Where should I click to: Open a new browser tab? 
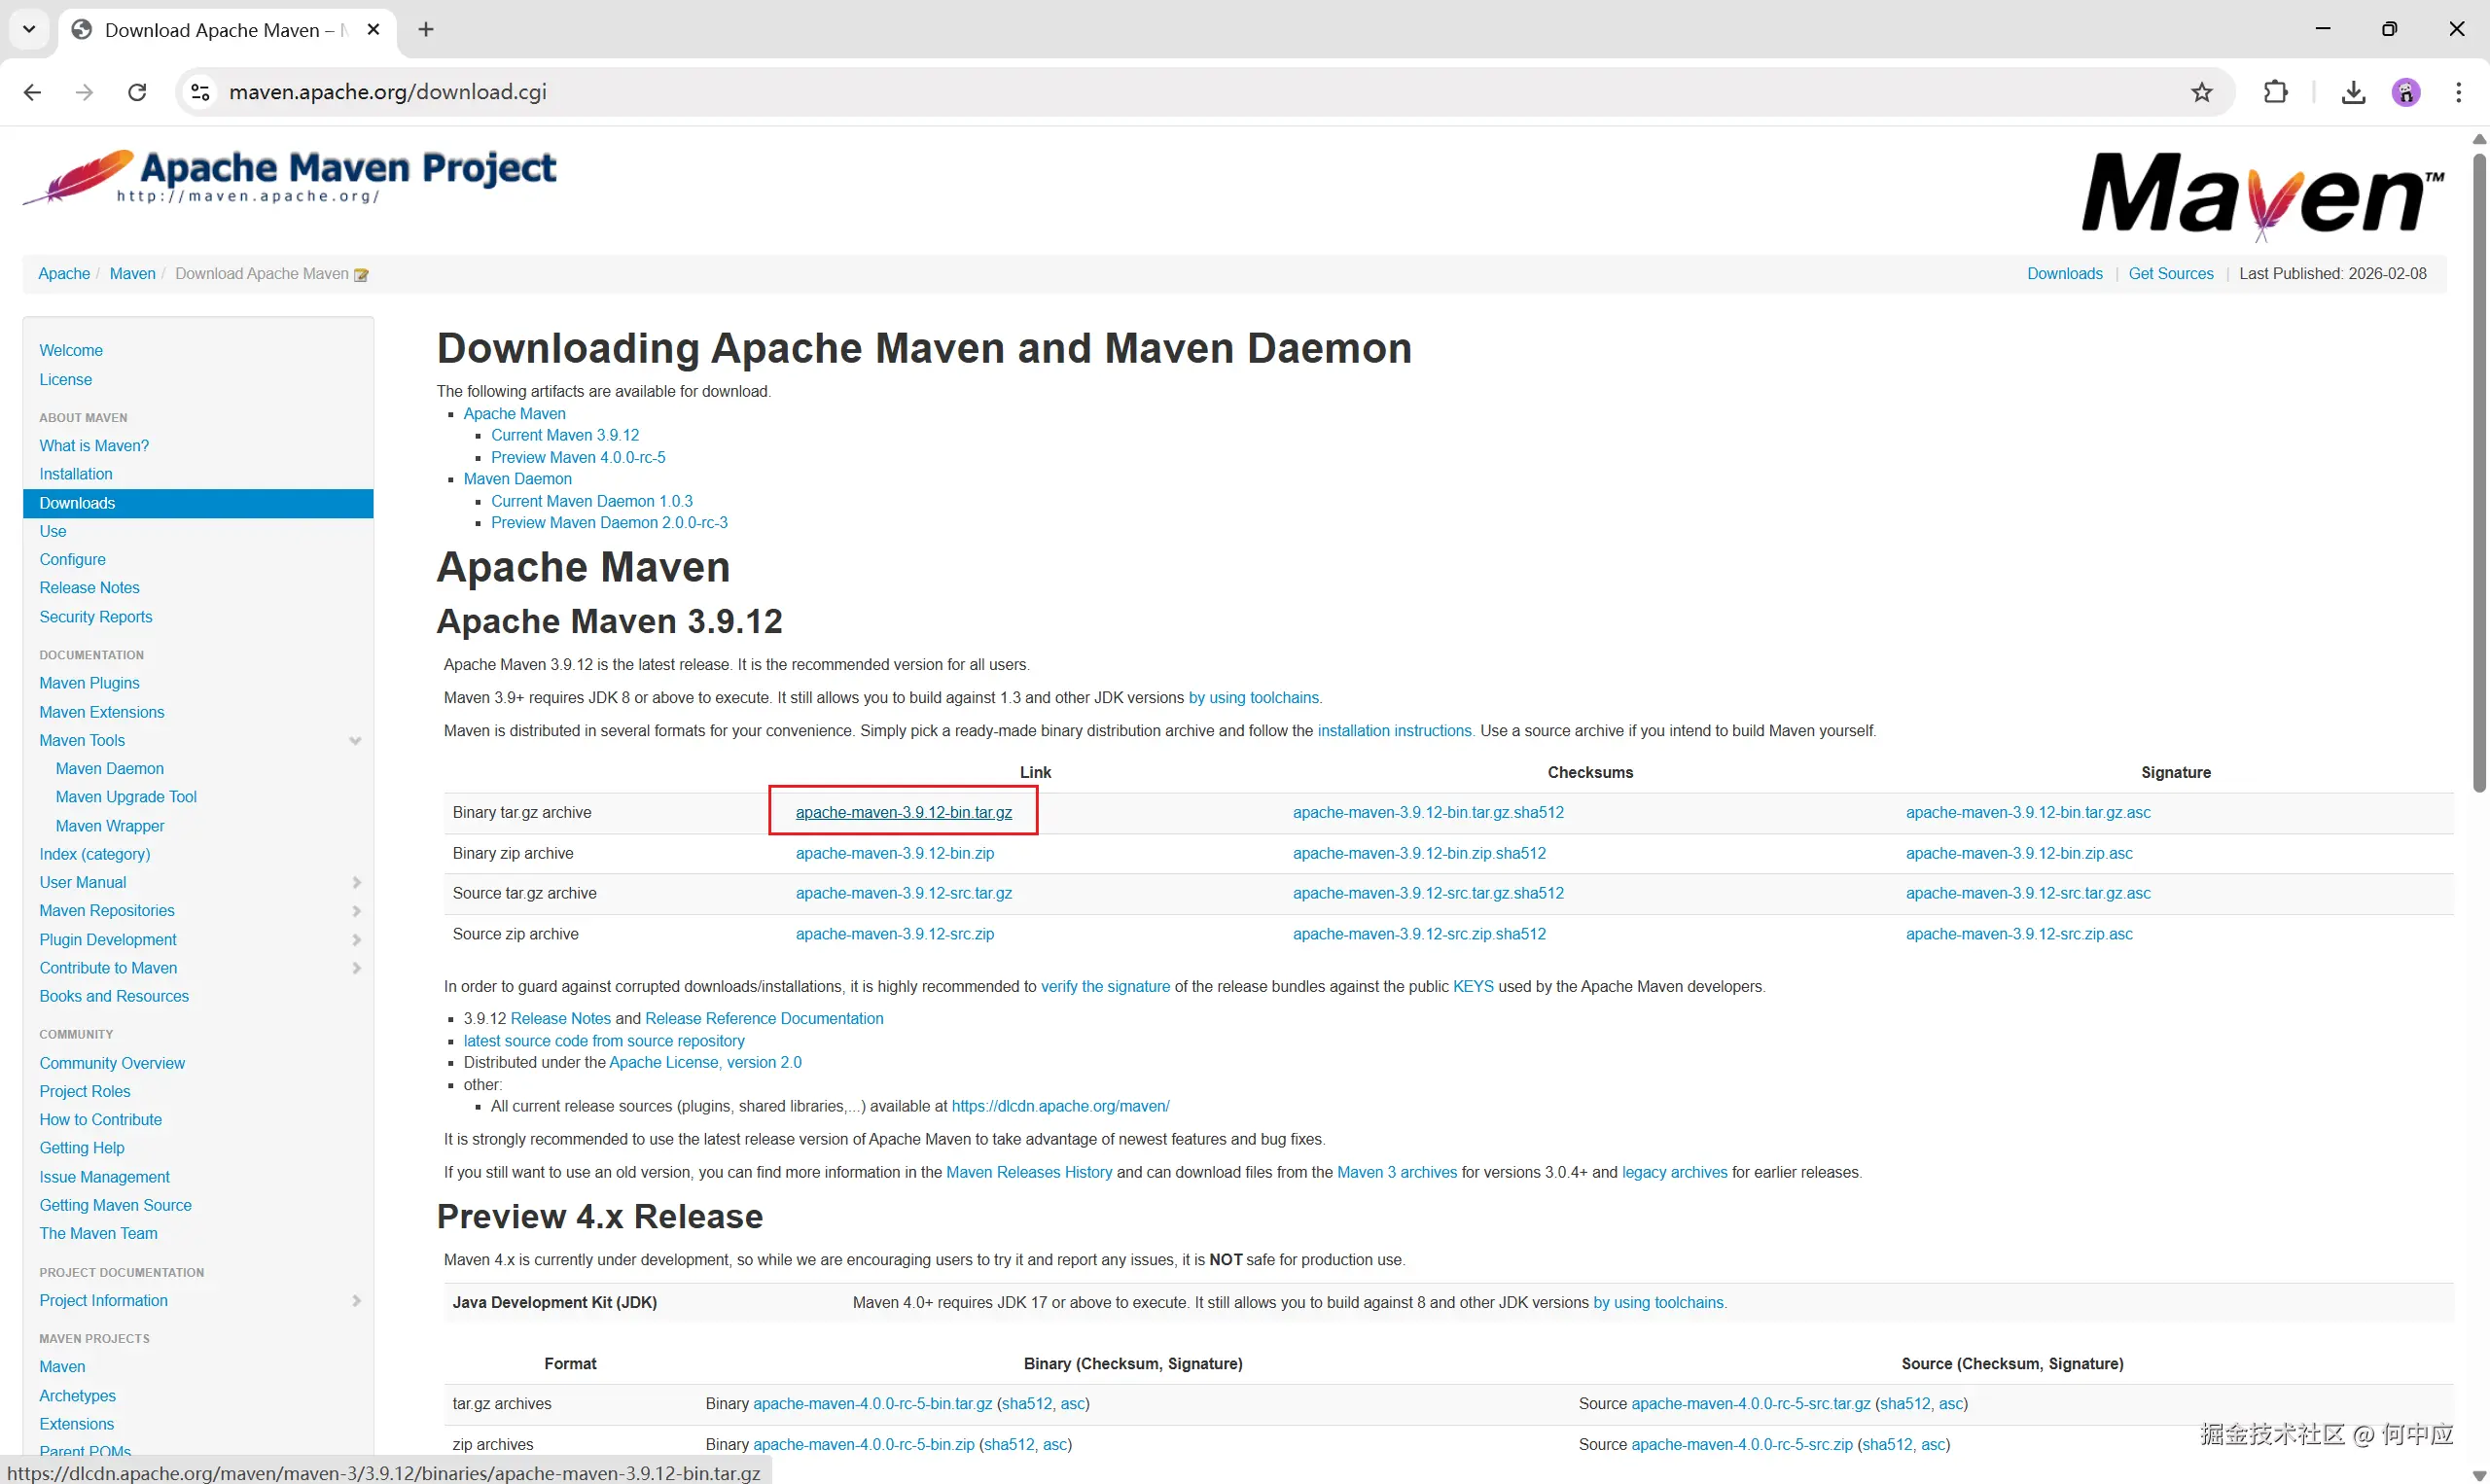tap(426, 29)
